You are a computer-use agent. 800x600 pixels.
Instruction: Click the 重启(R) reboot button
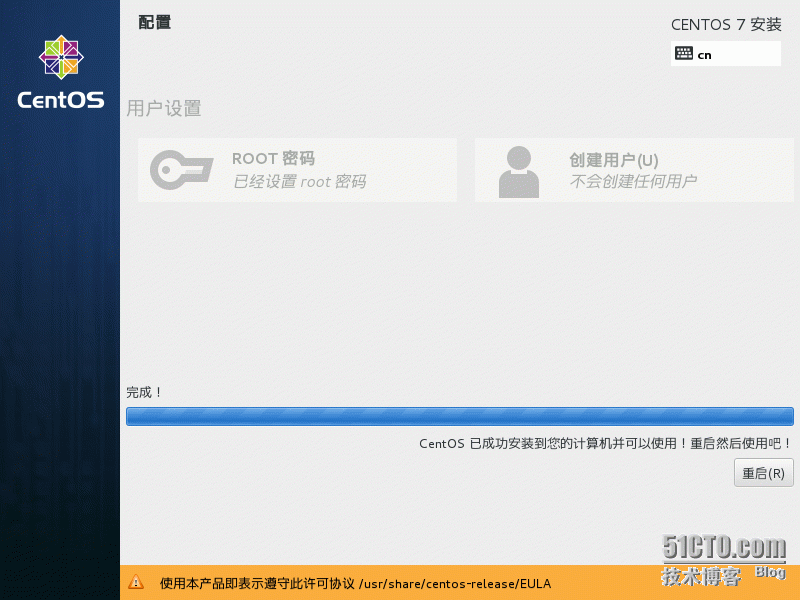pos(763,472)
